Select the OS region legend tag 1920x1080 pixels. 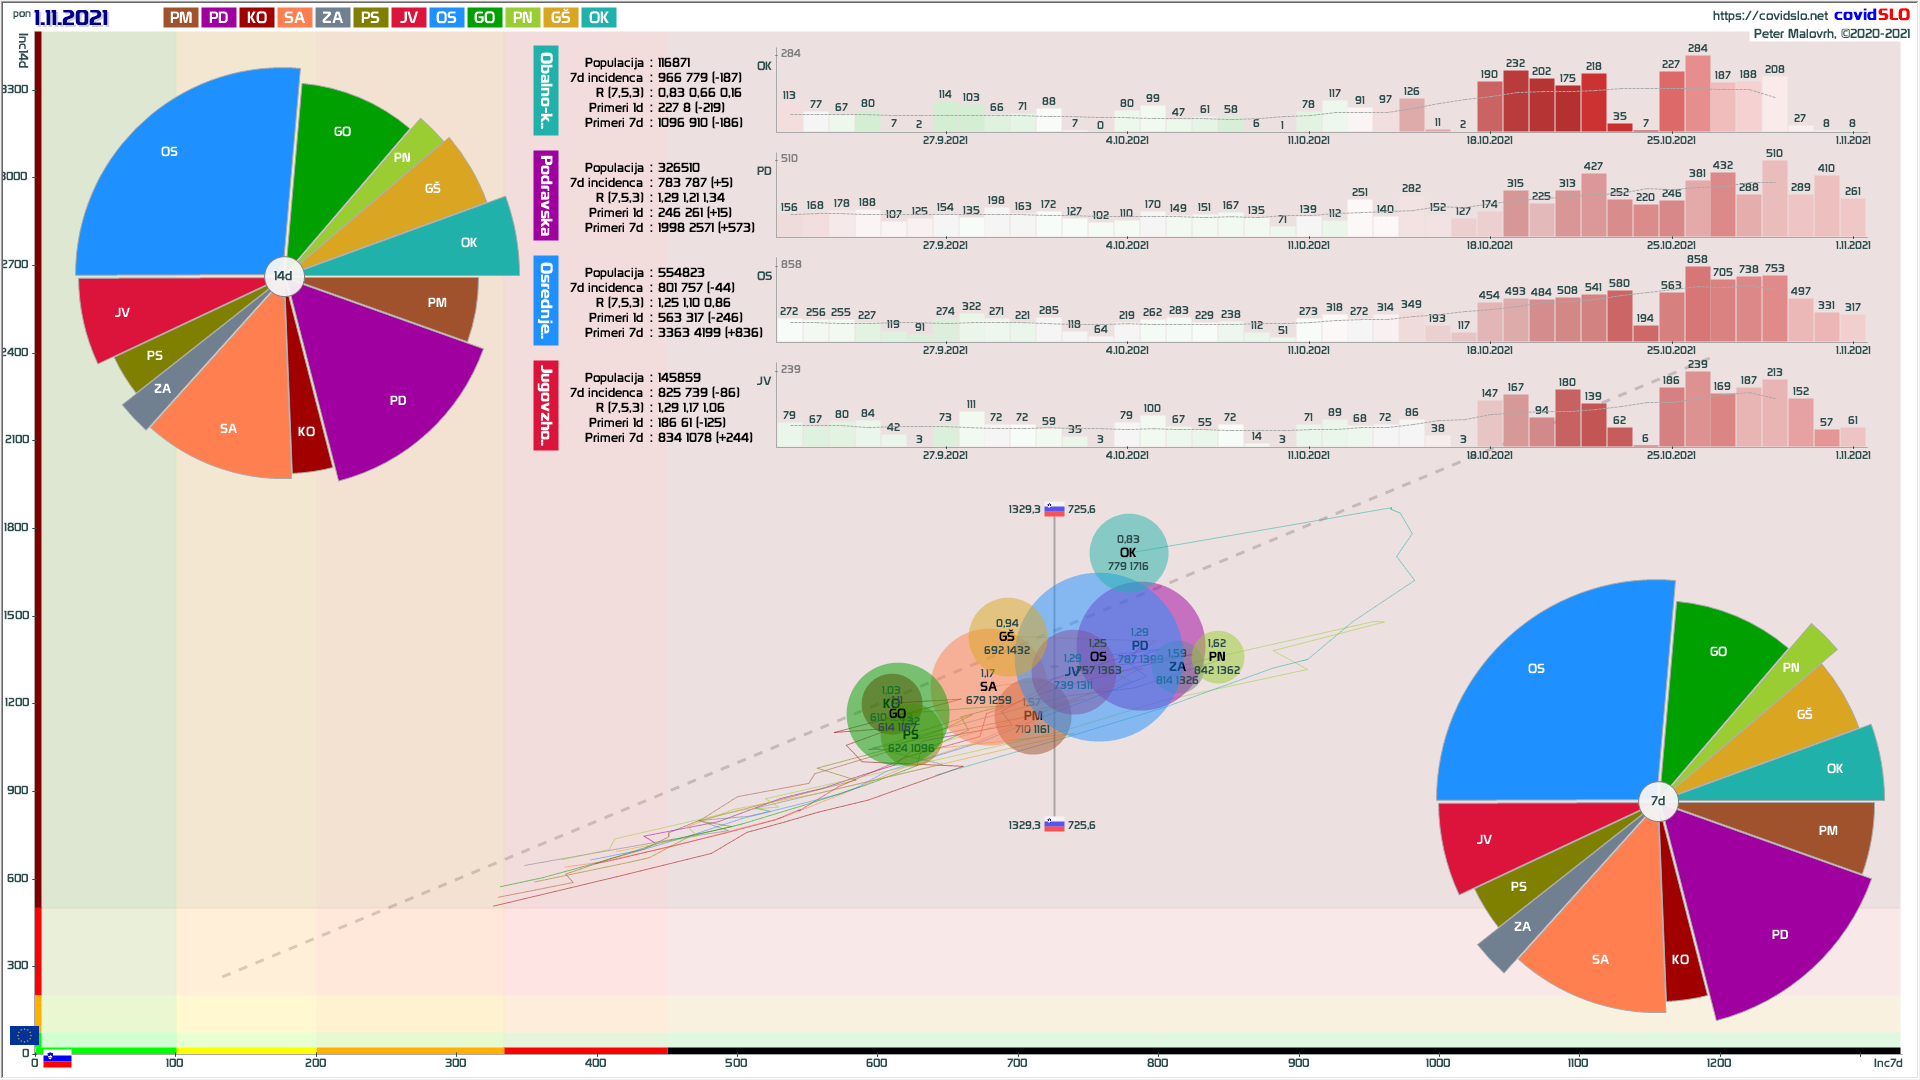point(446,18)
